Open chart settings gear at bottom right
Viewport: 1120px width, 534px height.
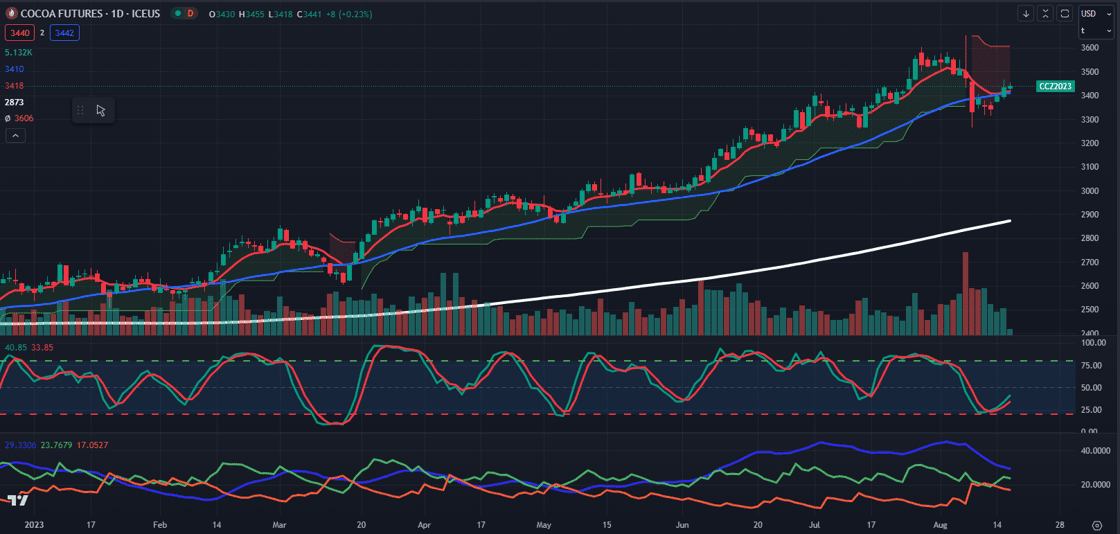click(x=1096, y=525)
